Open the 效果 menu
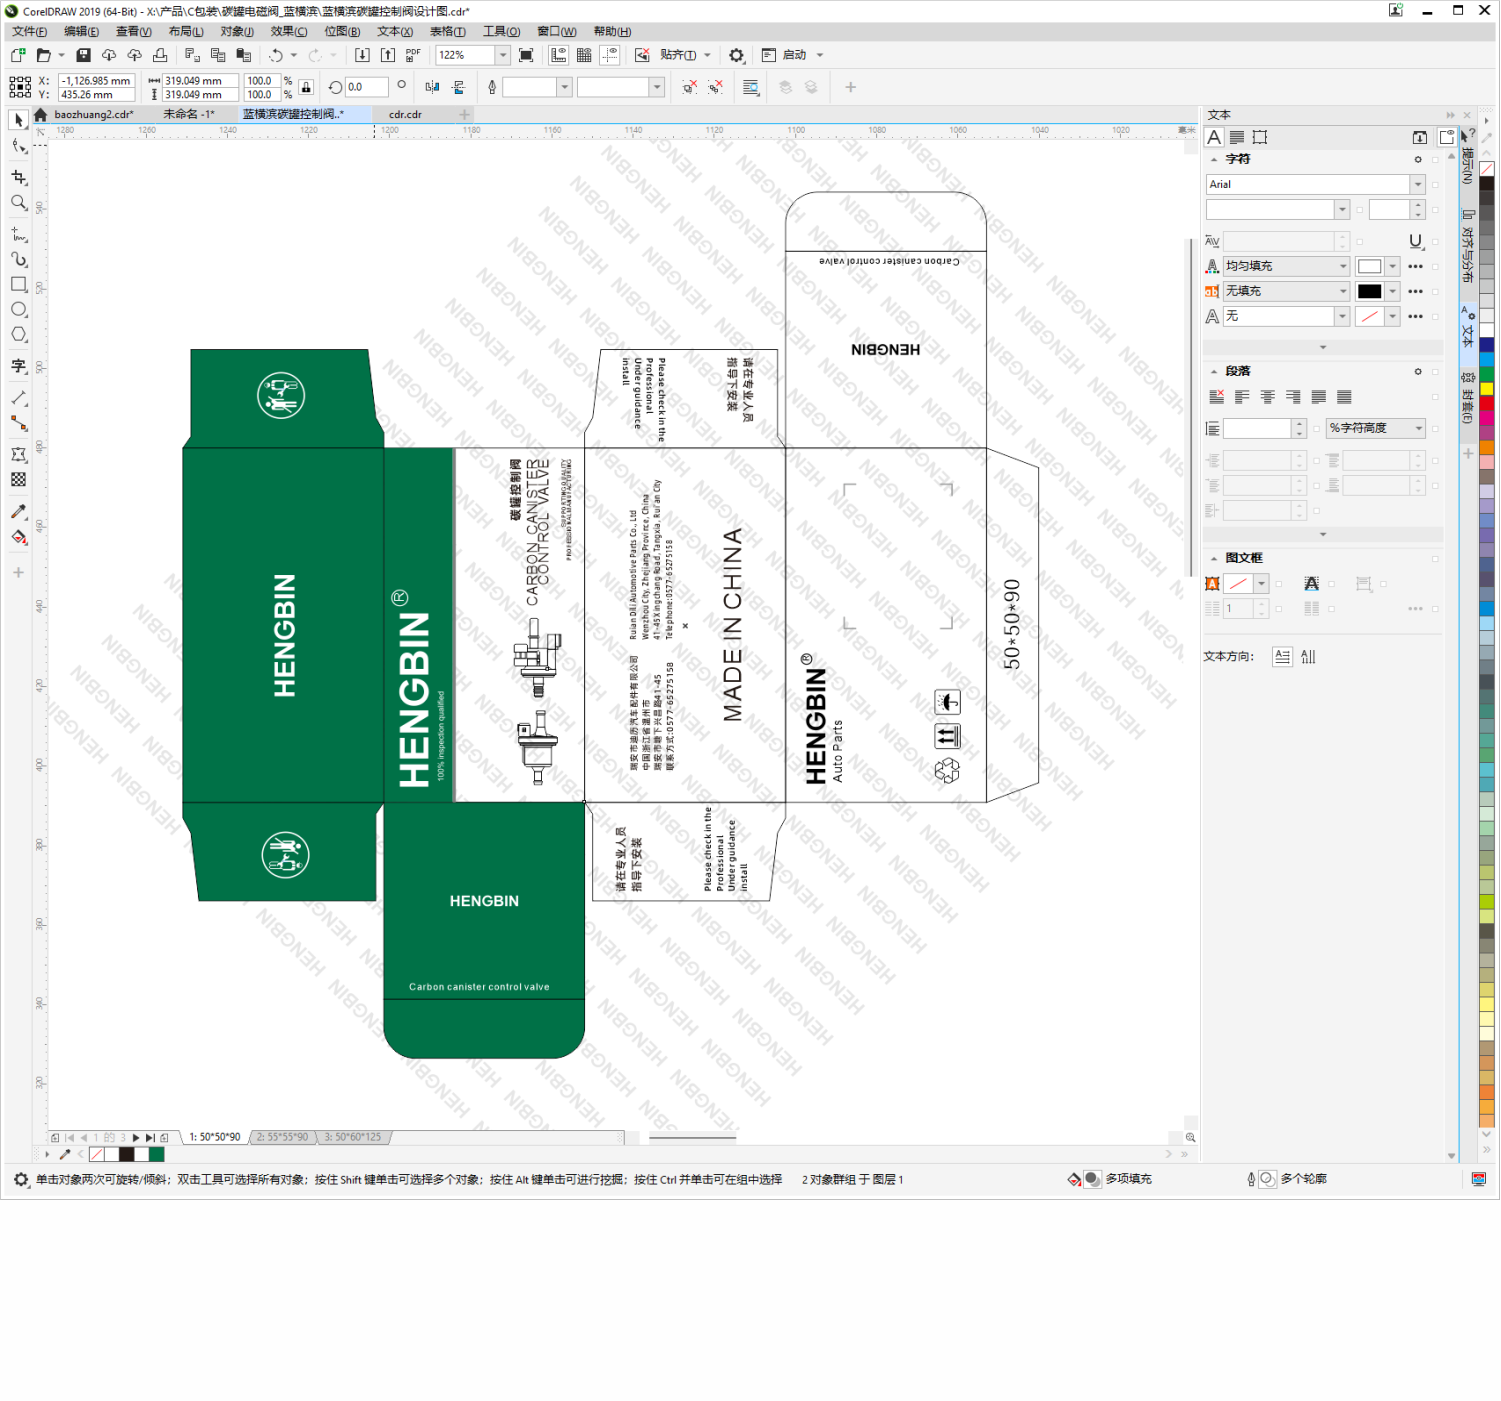 tap(289, 31)
